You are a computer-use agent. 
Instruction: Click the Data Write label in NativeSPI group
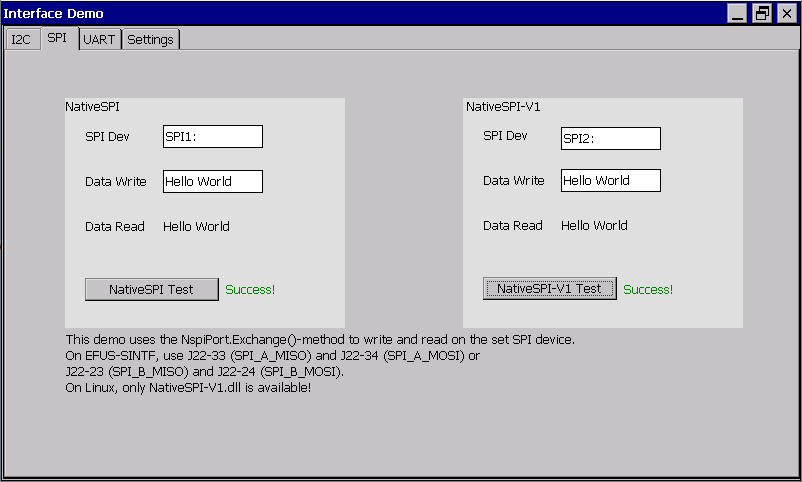tap(116, 182)
